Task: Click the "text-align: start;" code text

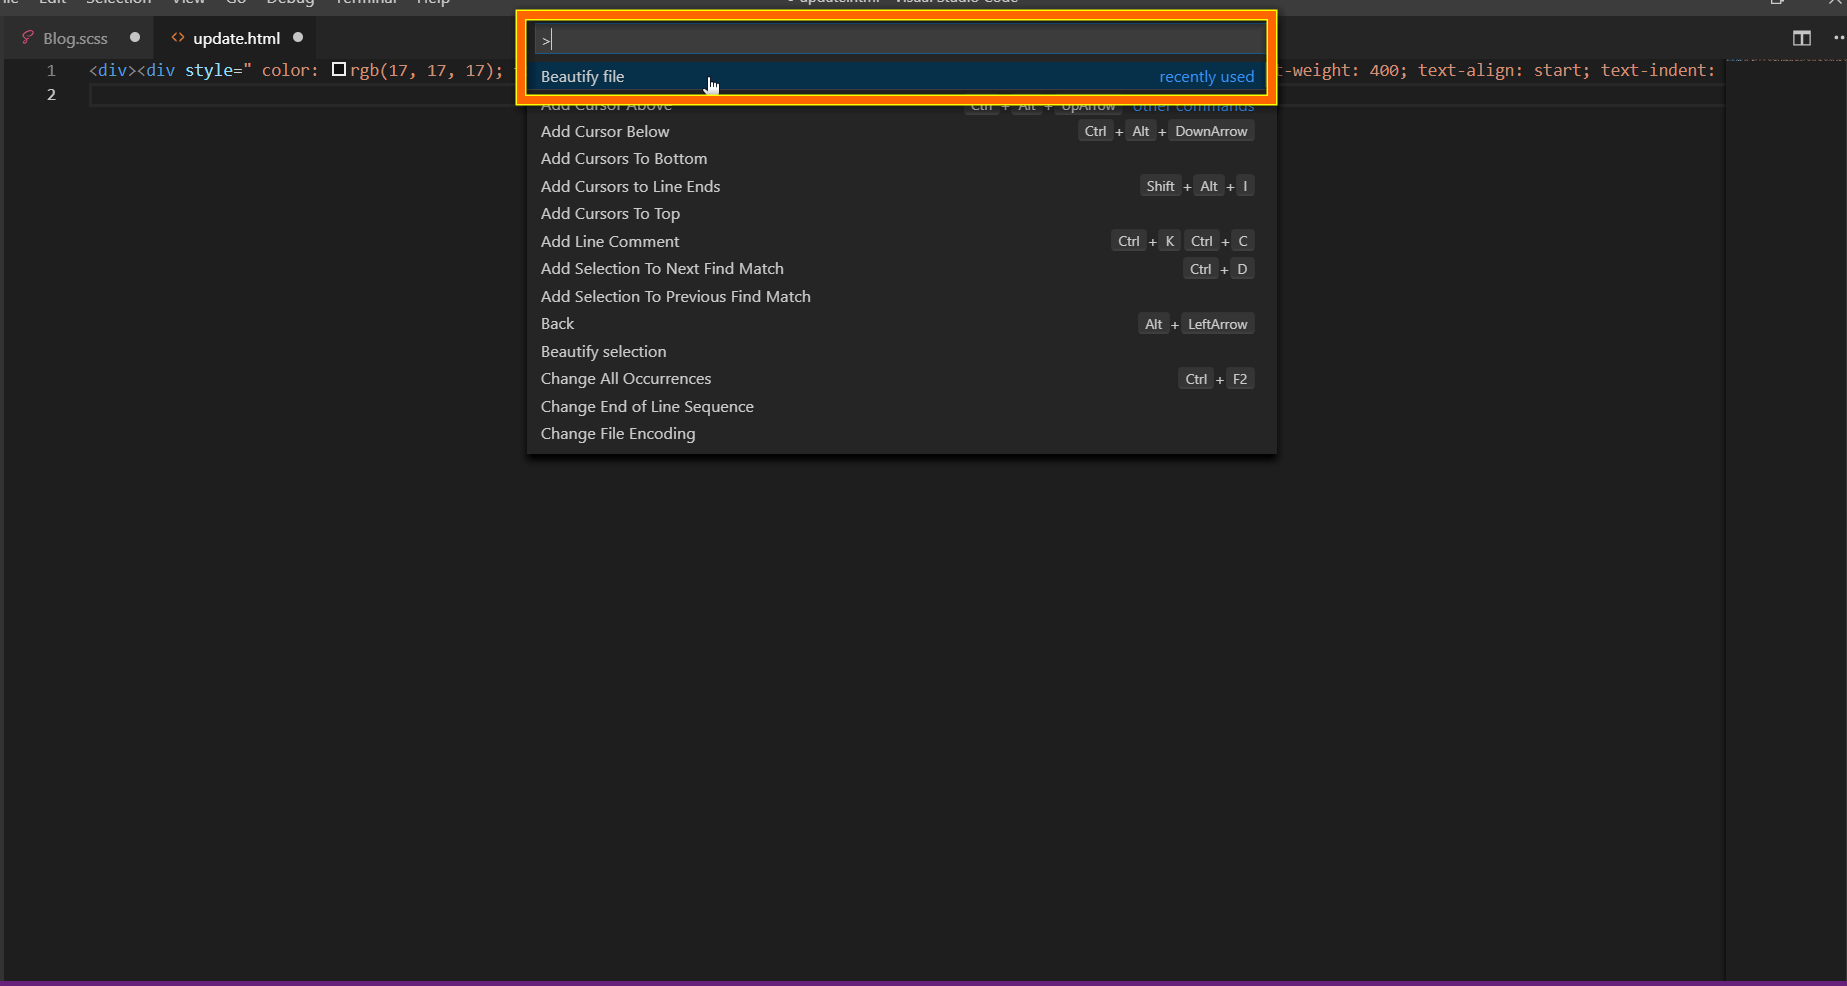Action: pyautogui.click(x=1504, y=71)
